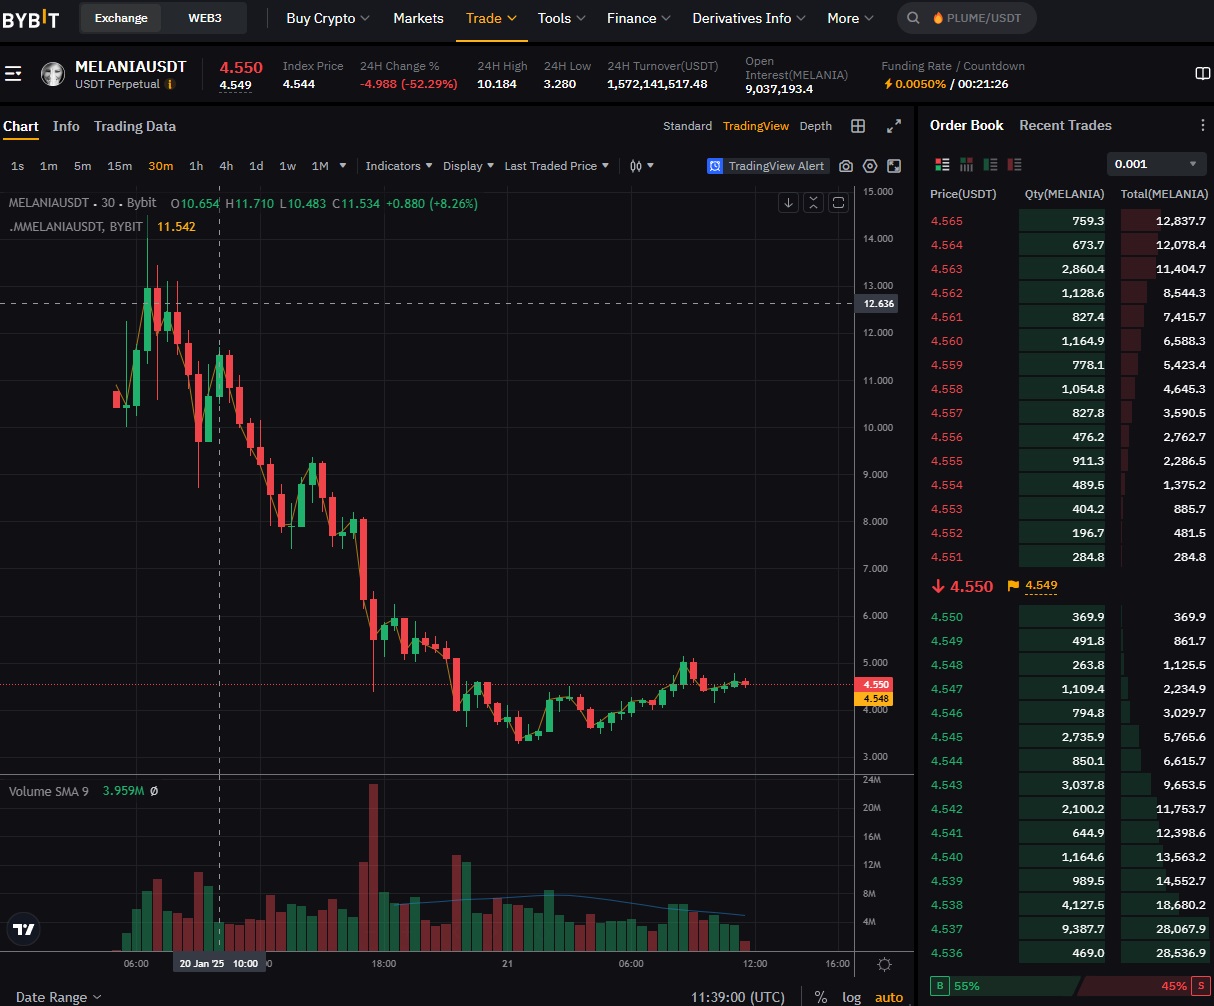Select the vertical depth order book view

966,164
